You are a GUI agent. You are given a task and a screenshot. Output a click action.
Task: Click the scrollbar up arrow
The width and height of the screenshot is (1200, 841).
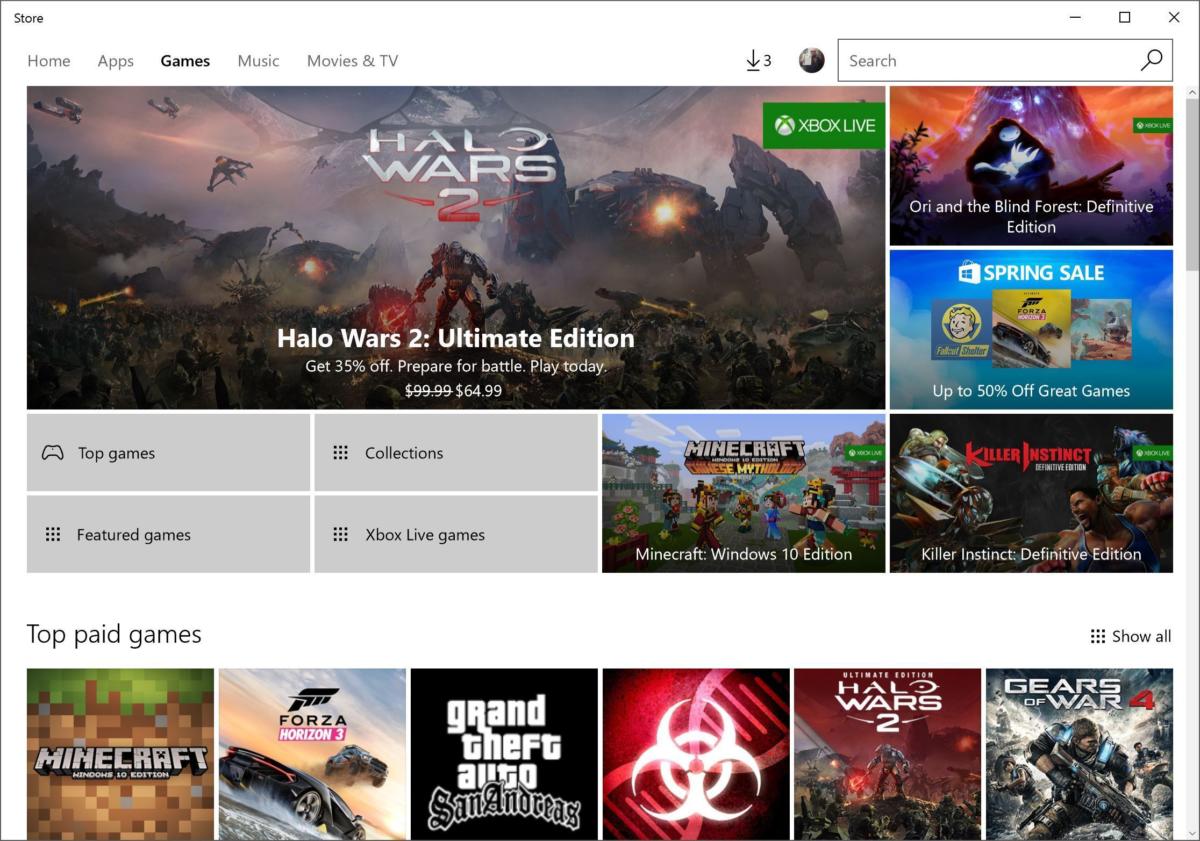point(1191,90)
